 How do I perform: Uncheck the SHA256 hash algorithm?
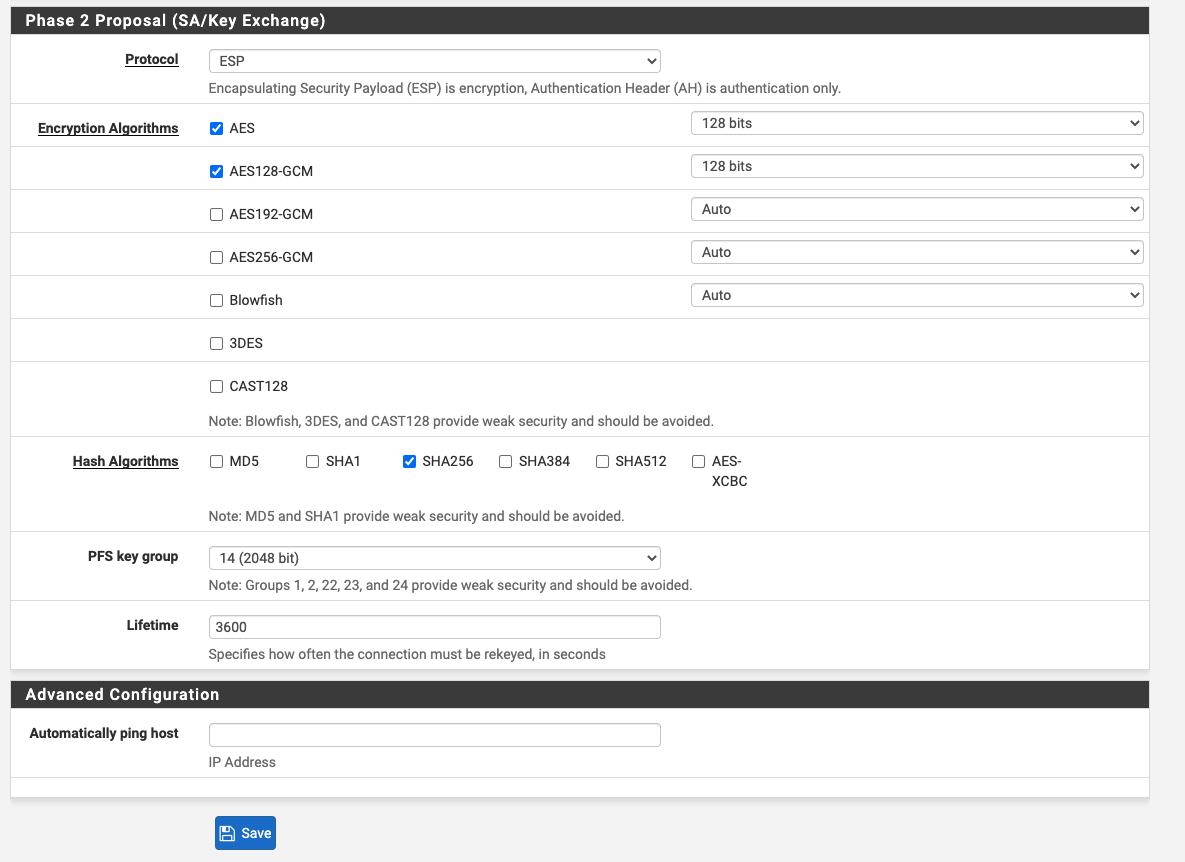(409, 462)
